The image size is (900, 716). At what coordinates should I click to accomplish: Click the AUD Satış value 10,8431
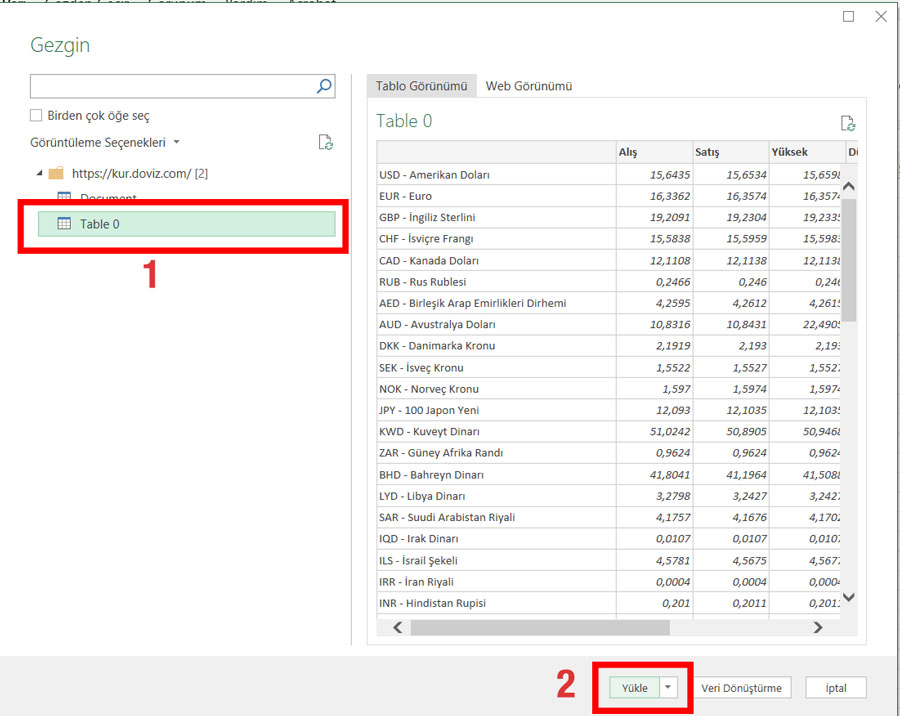pos(746,324)
